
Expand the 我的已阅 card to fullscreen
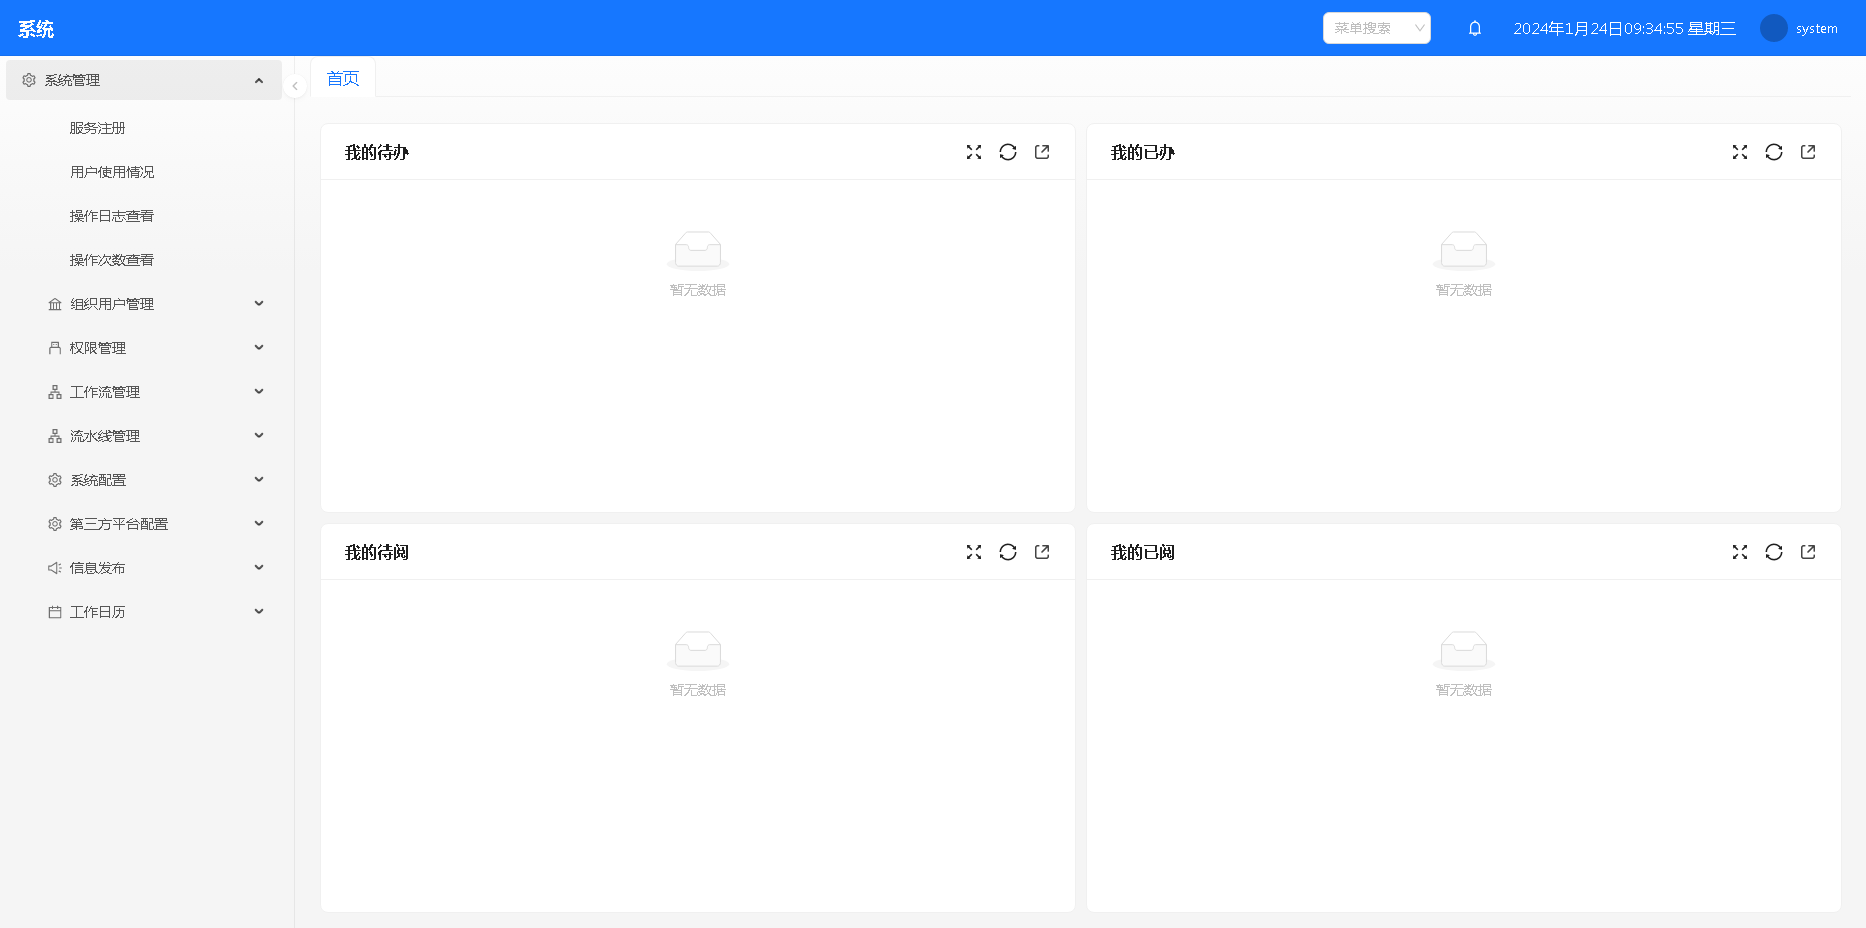tap(1740, 552)
